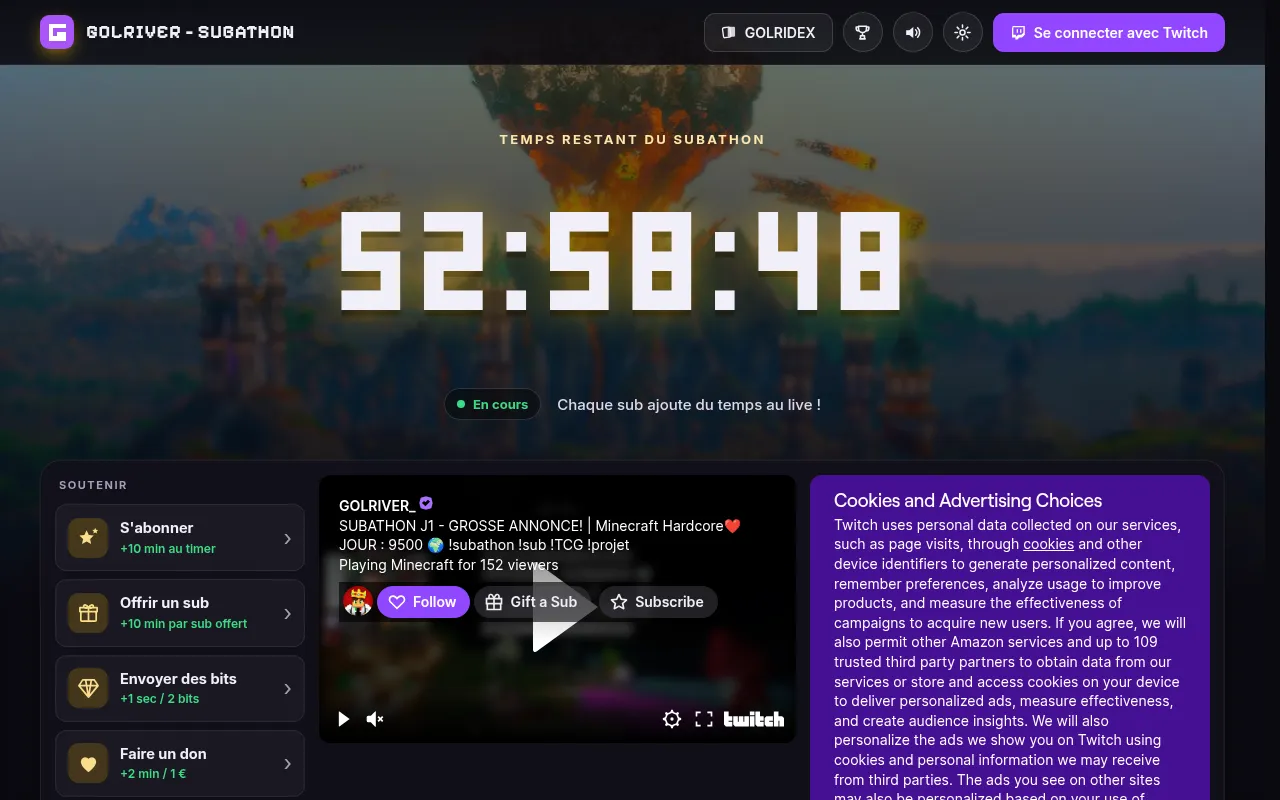Click the heart icon beside Faire un don
This screenshot has width=1280, height=800.
coord(88,763)
